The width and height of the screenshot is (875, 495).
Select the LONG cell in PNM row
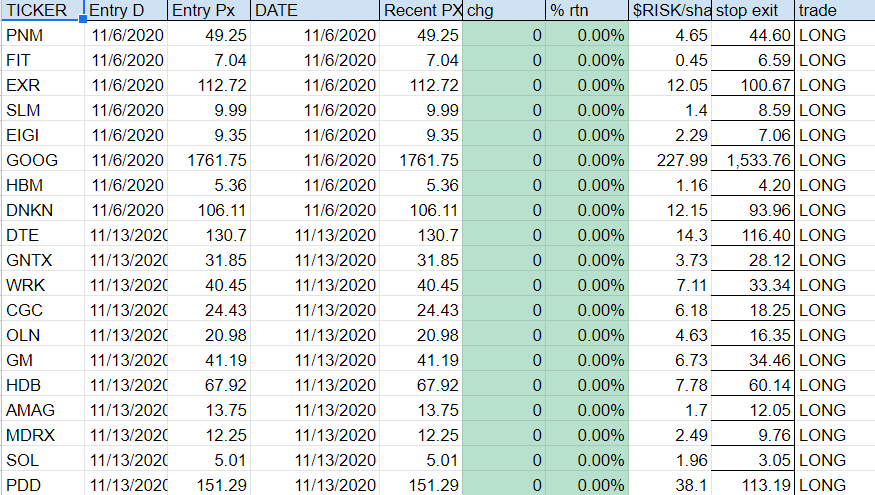pos(835,35)
